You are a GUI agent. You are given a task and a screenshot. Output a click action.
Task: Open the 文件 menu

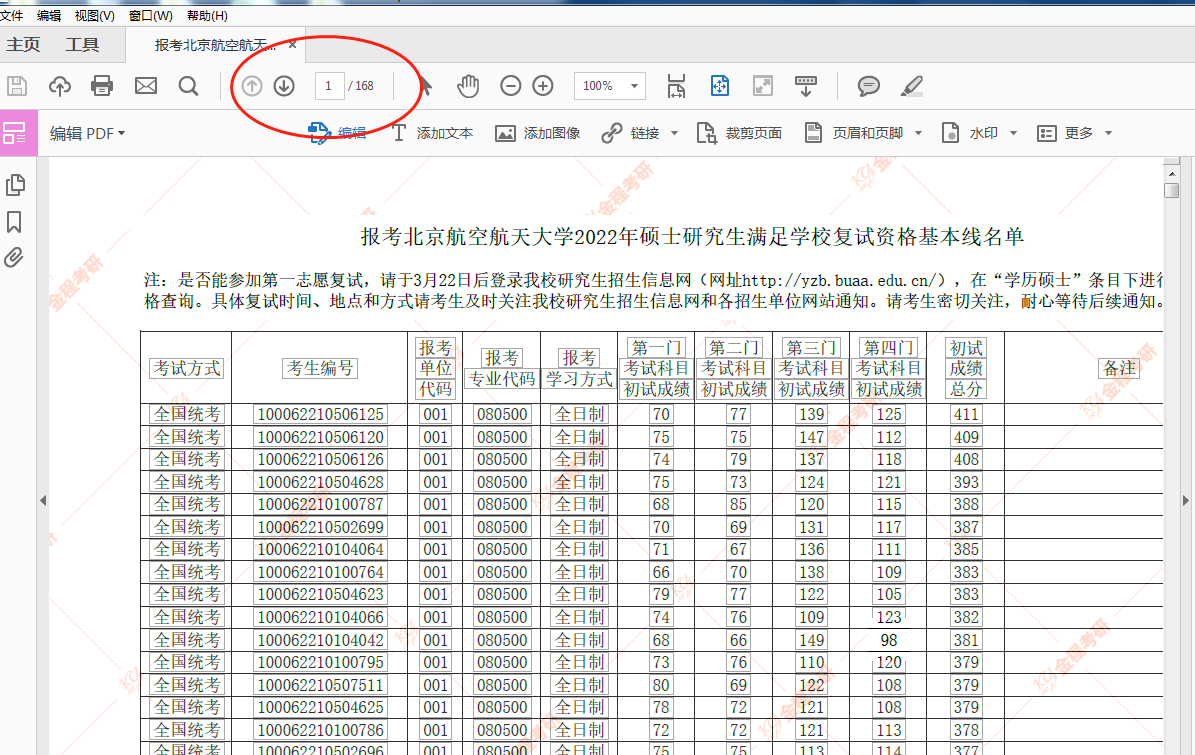coord(11,15)
